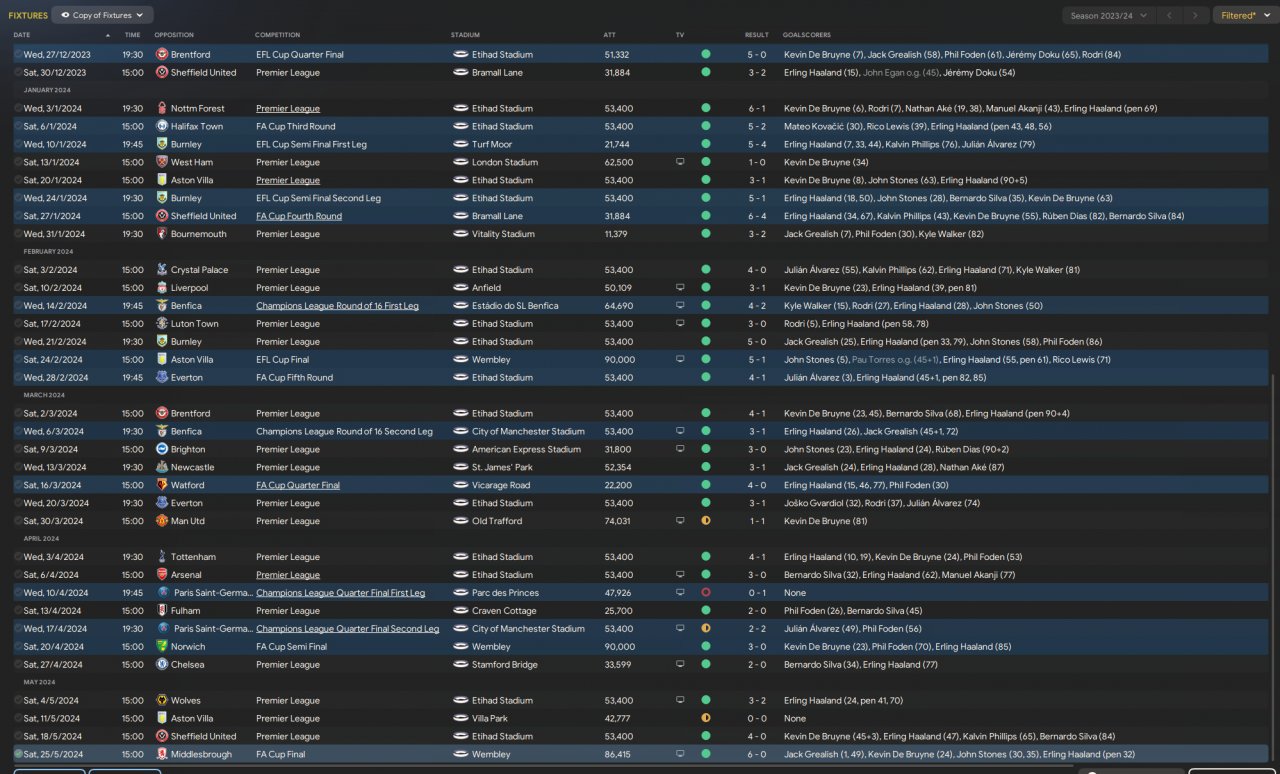Sort by the Att column header
Image resolution: width=1280 pixels, height=774 pixels.
610,35
